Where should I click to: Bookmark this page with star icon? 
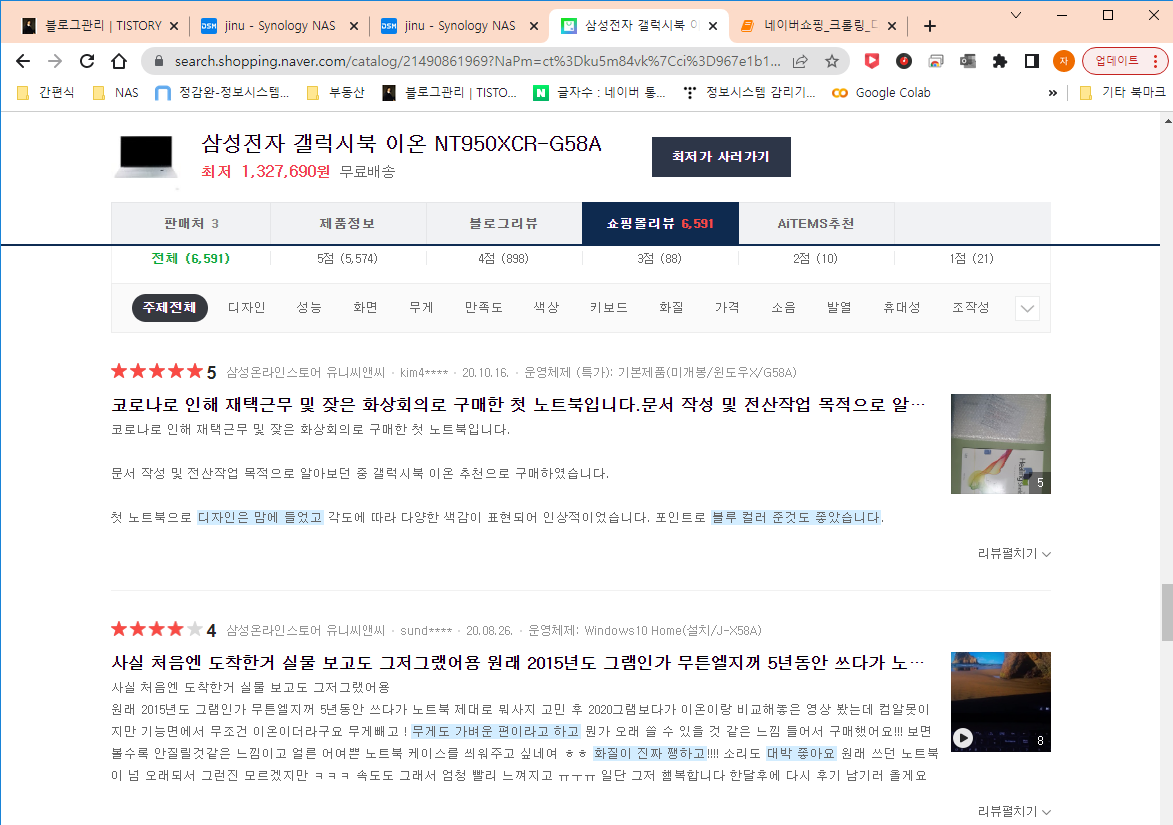click(x=831, y=61)
